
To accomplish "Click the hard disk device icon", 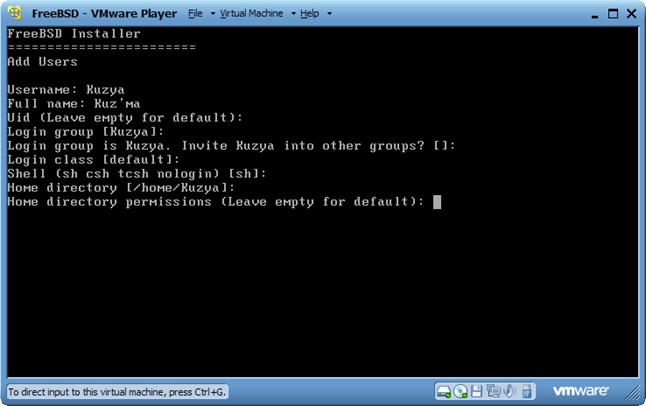I will click(x=444, y=390).
